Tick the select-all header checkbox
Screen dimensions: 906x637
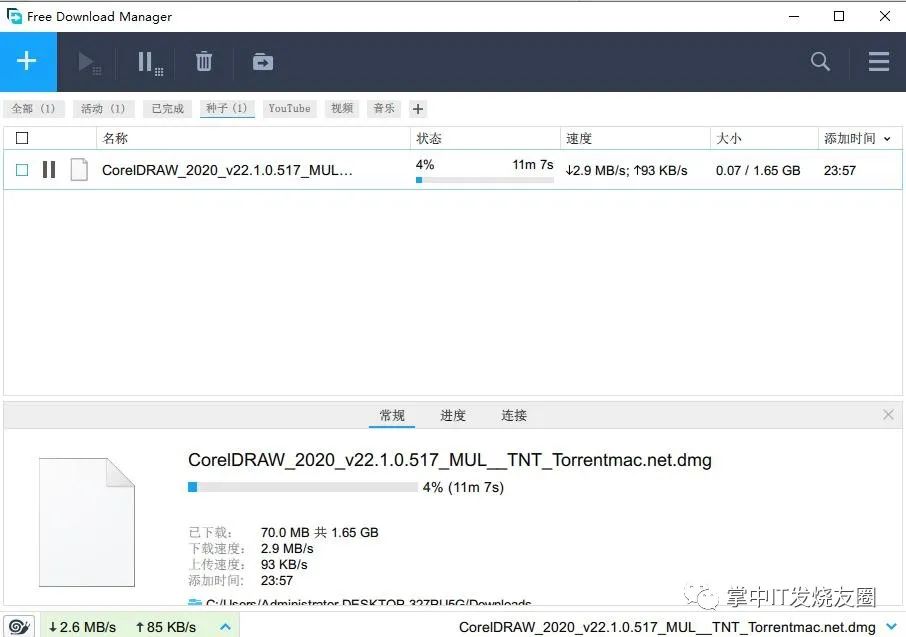coord(22,138)
